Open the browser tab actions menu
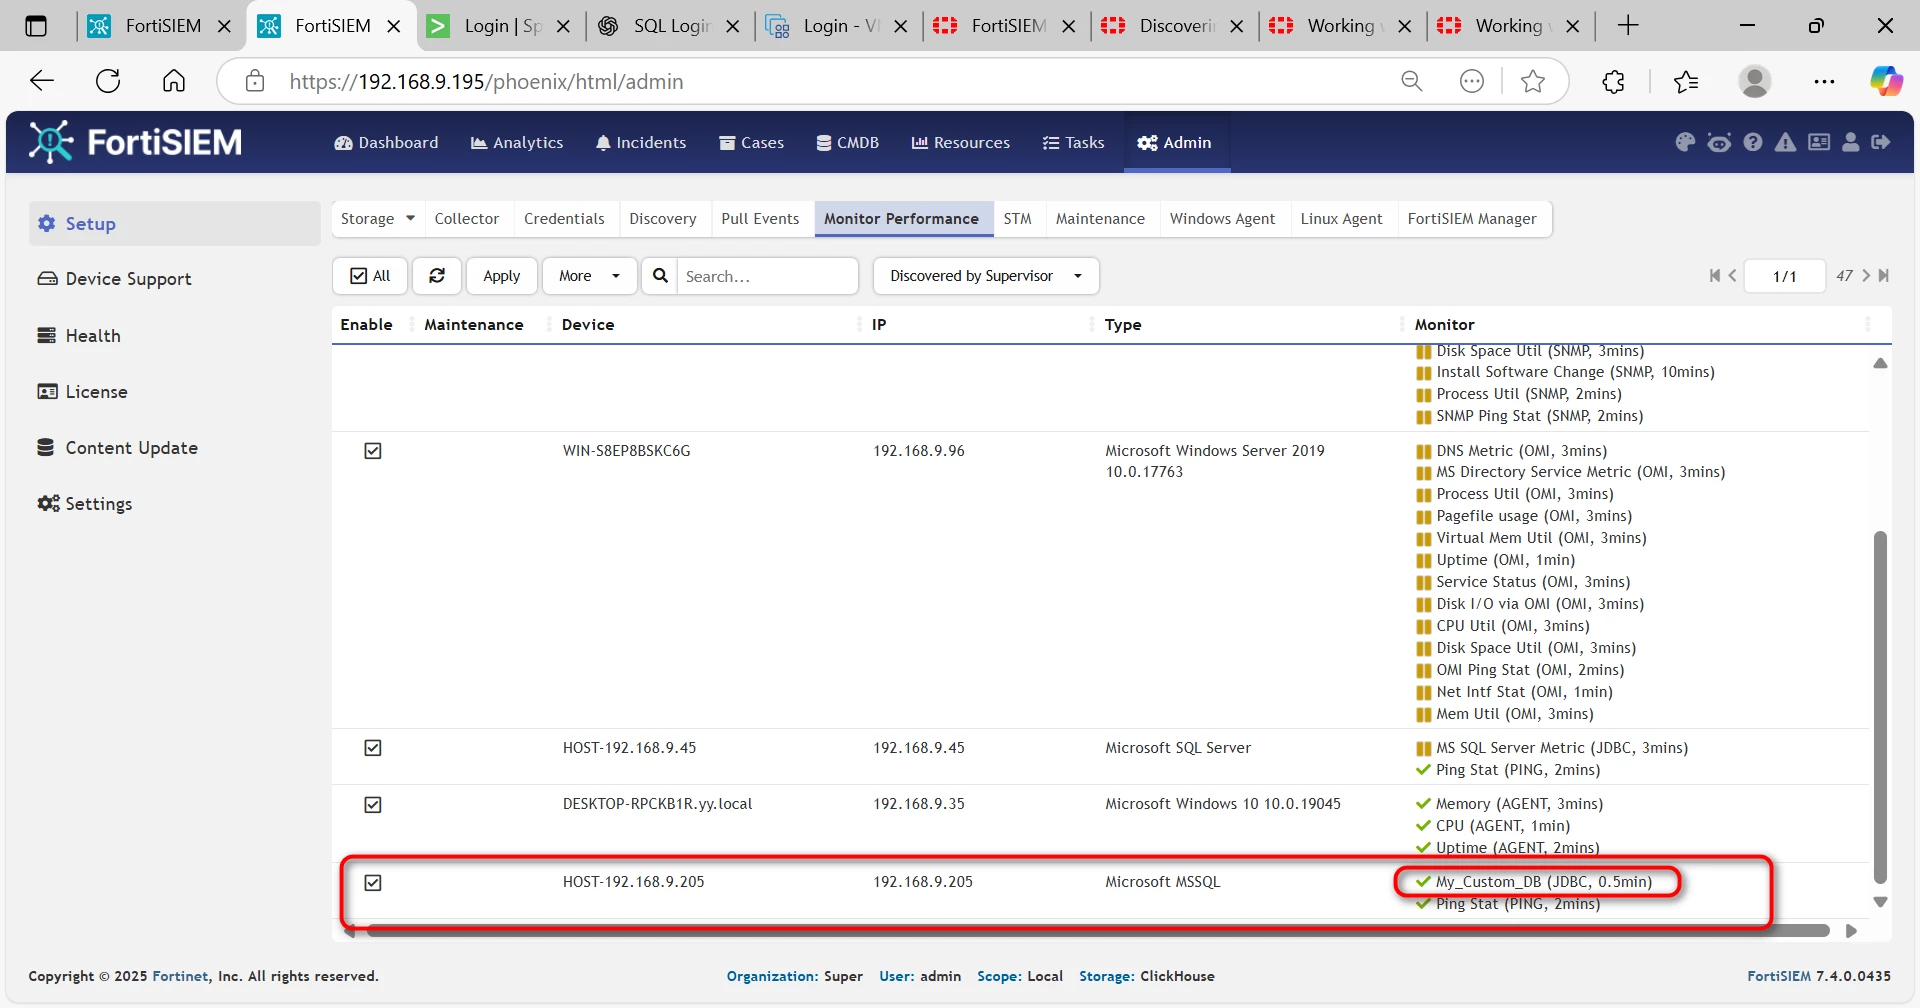The width and height of the screenshot is (1920, 1008). tap(36, 26)
